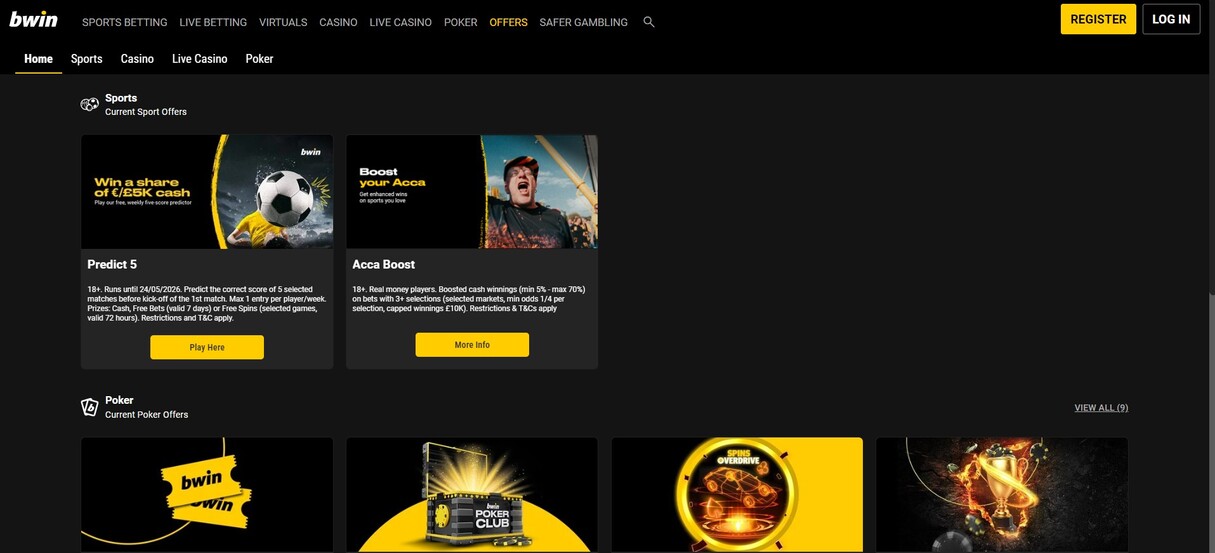Click the Predict 5 title

coord(112,265)
